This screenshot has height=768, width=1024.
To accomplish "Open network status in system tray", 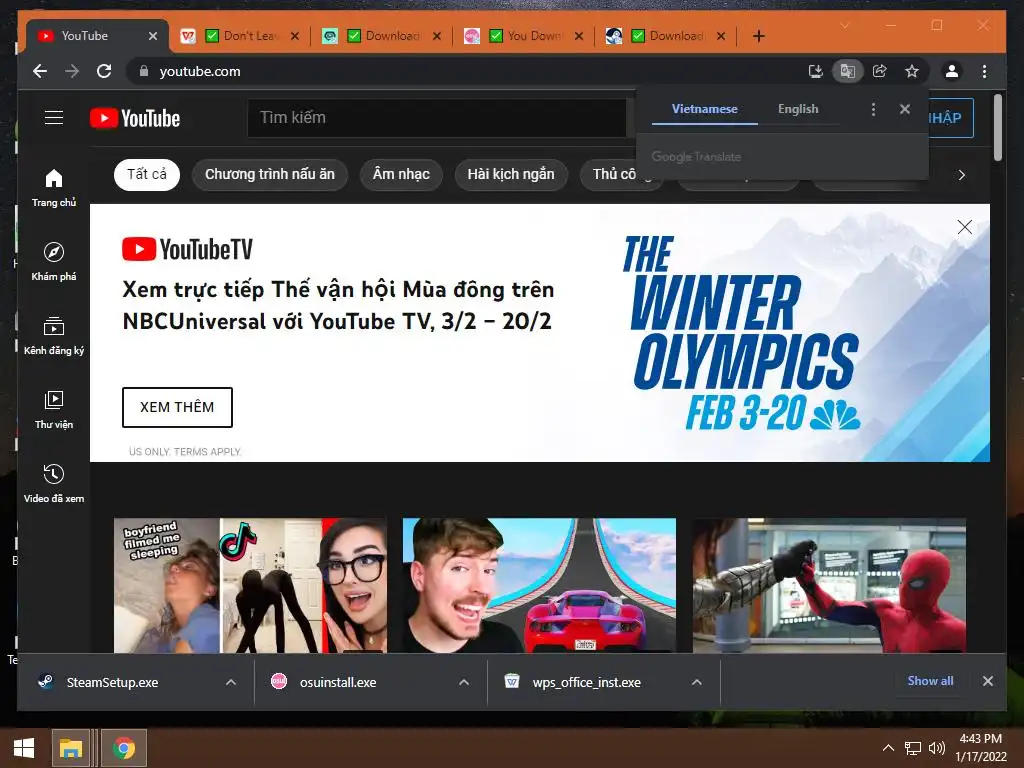I will pos(912,748).
